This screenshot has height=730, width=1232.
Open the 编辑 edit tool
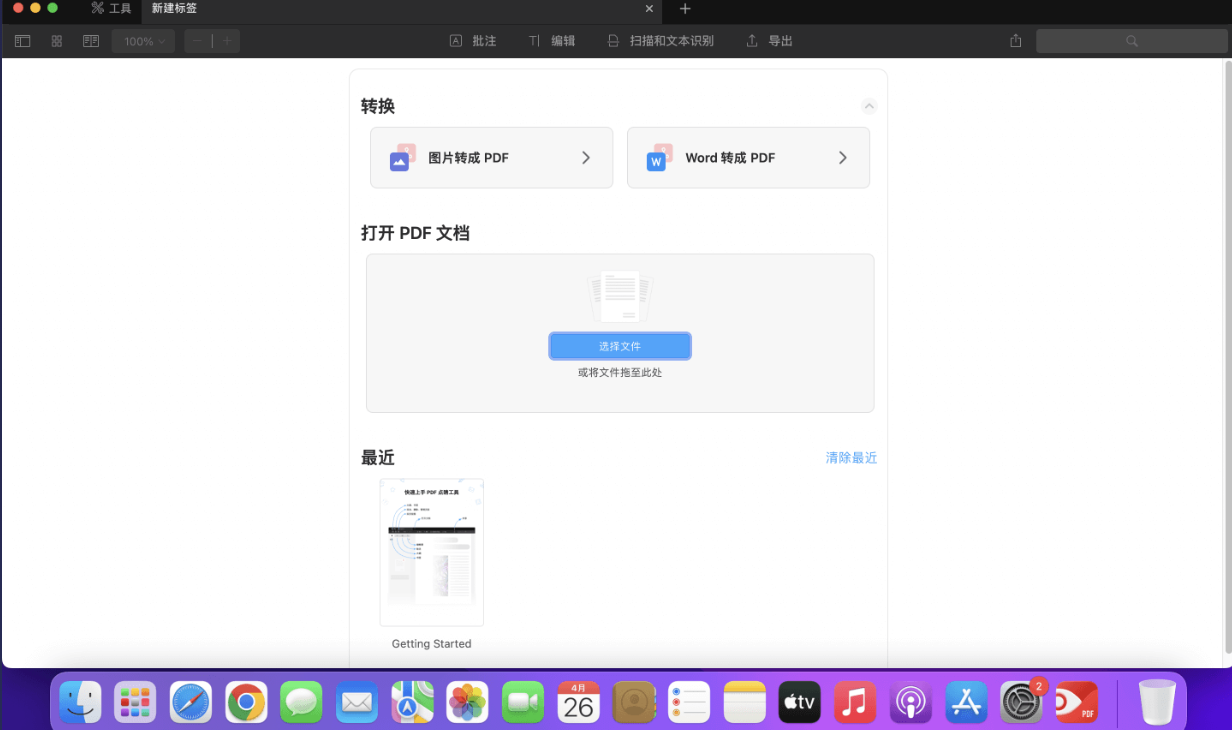(552, 41)
